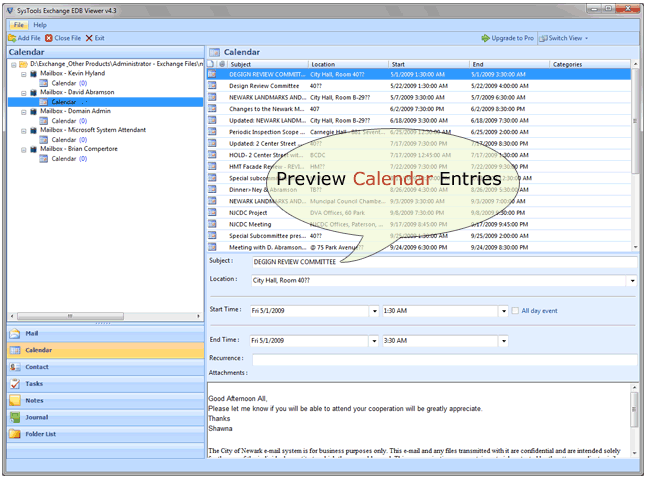Select the Tasks navigation pane
Image resolution: width=647 pixels, height=480 pixels.
(106, 384)
